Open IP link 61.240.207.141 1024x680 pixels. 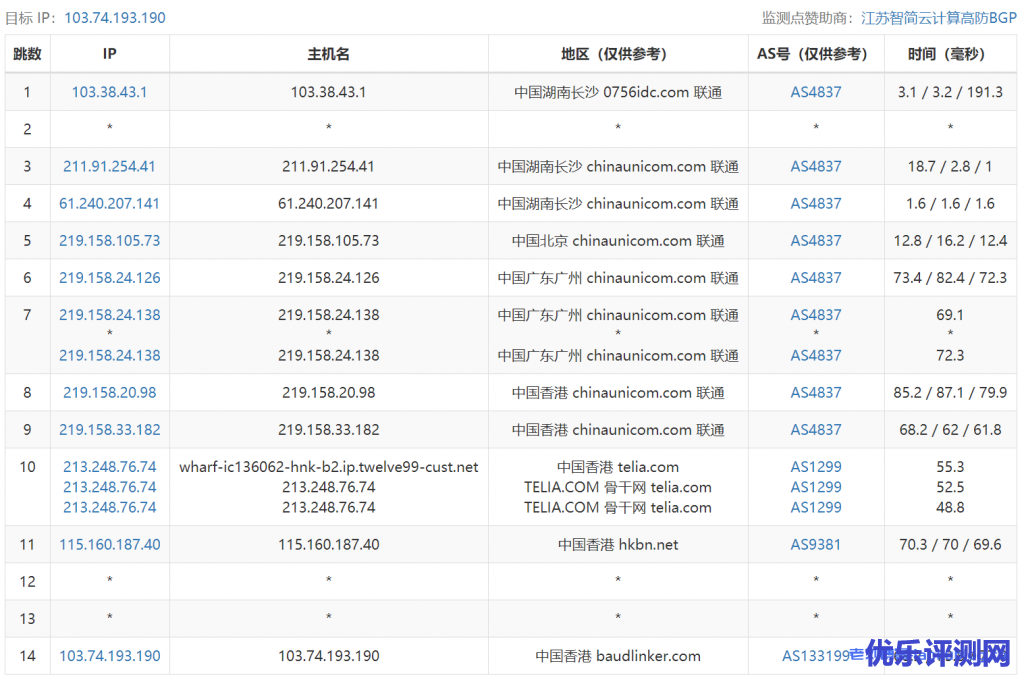pyautogui.click(x=109, y=203)
